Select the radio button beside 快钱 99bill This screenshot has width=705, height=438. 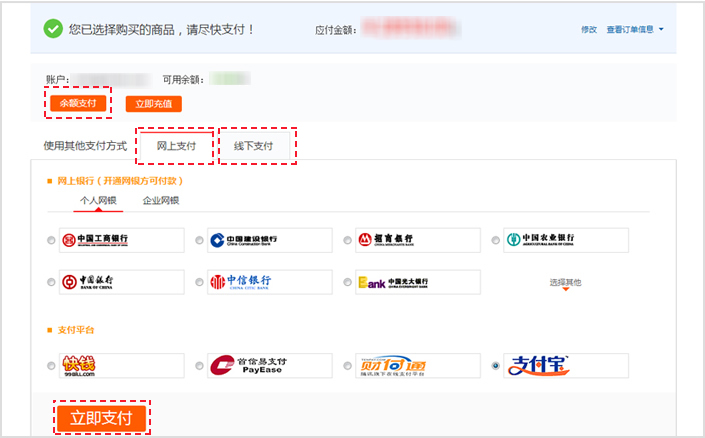[51, 366]
